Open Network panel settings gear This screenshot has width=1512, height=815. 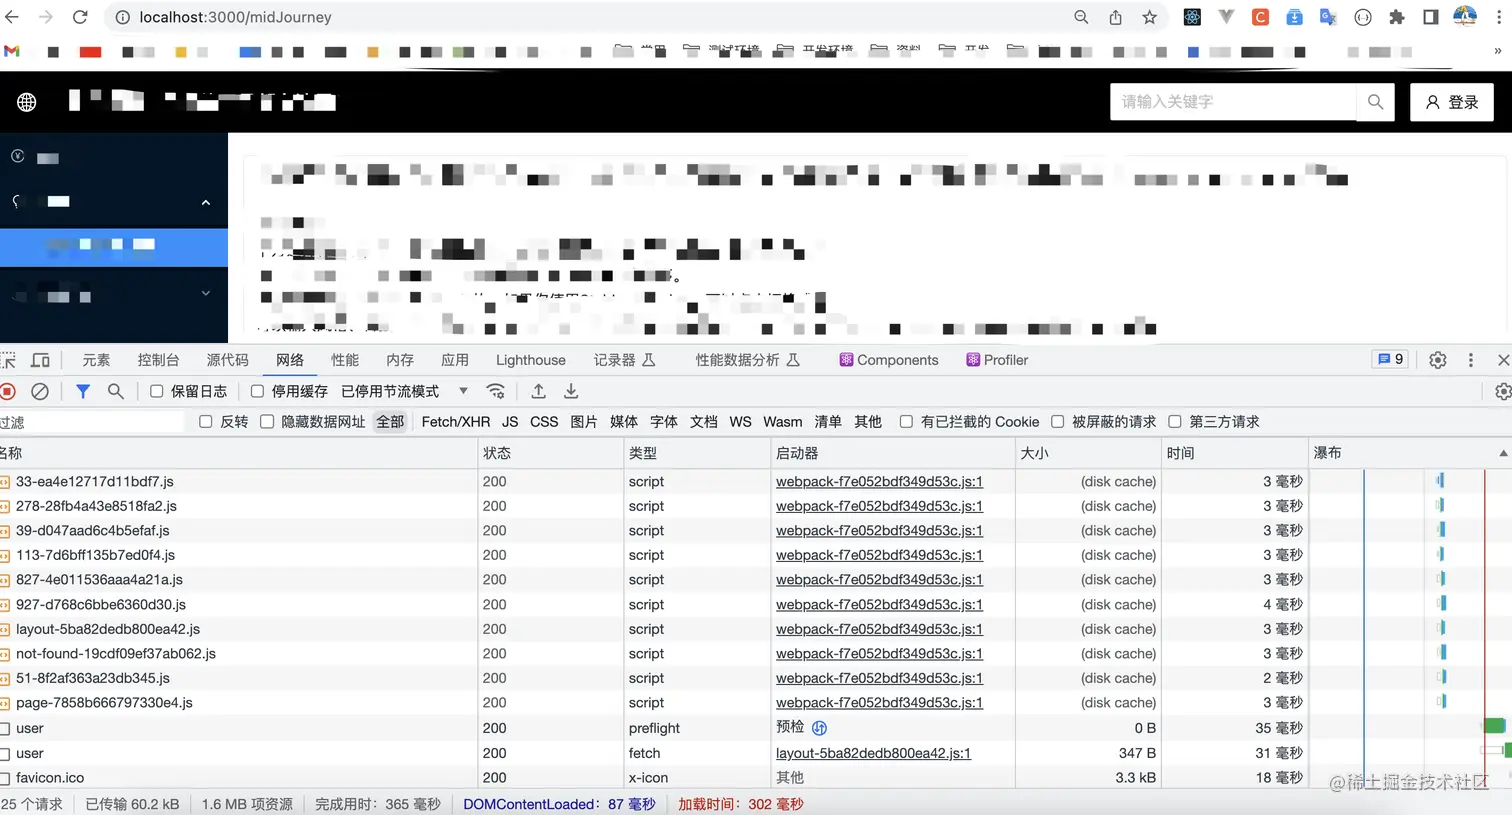pyautogui.click(x=1503, y=392)
